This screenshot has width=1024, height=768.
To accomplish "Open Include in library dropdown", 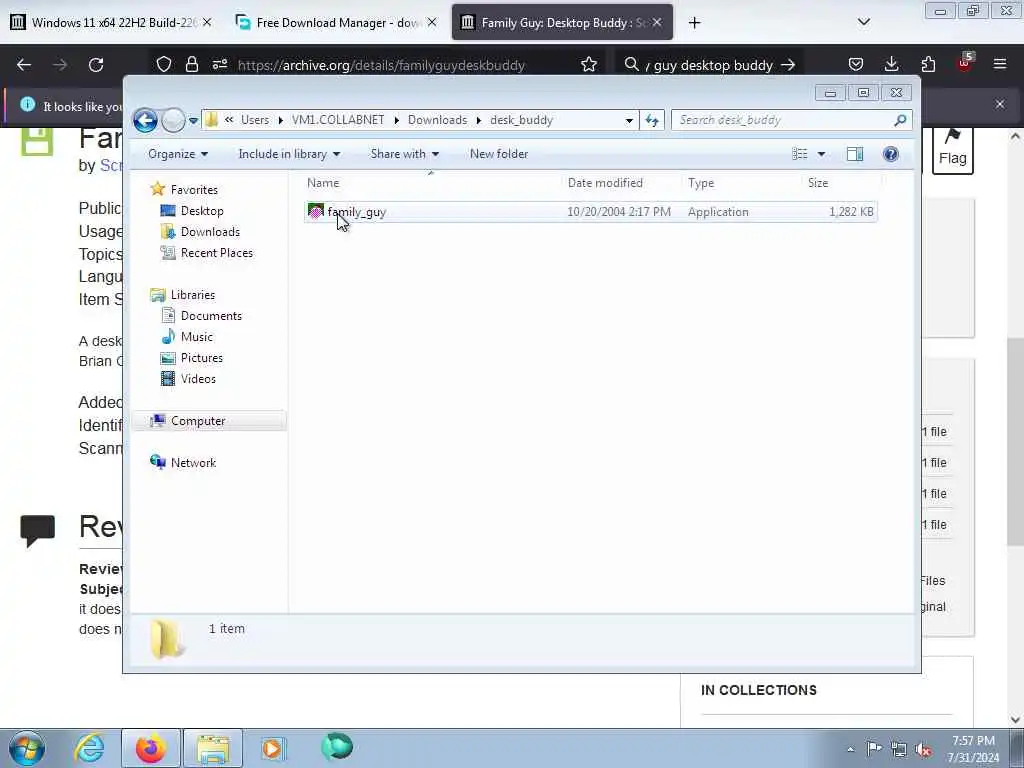I will [x=289, y=154].
